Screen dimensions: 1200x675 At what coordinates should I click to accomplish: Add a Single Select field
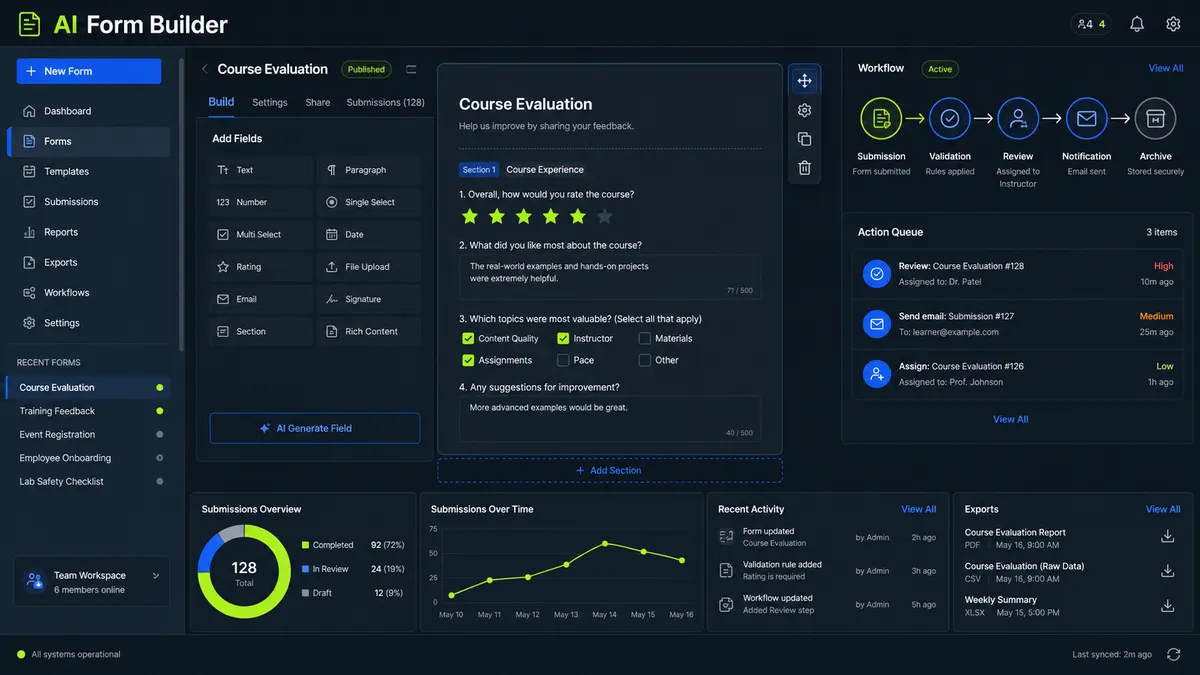(369, 202)
